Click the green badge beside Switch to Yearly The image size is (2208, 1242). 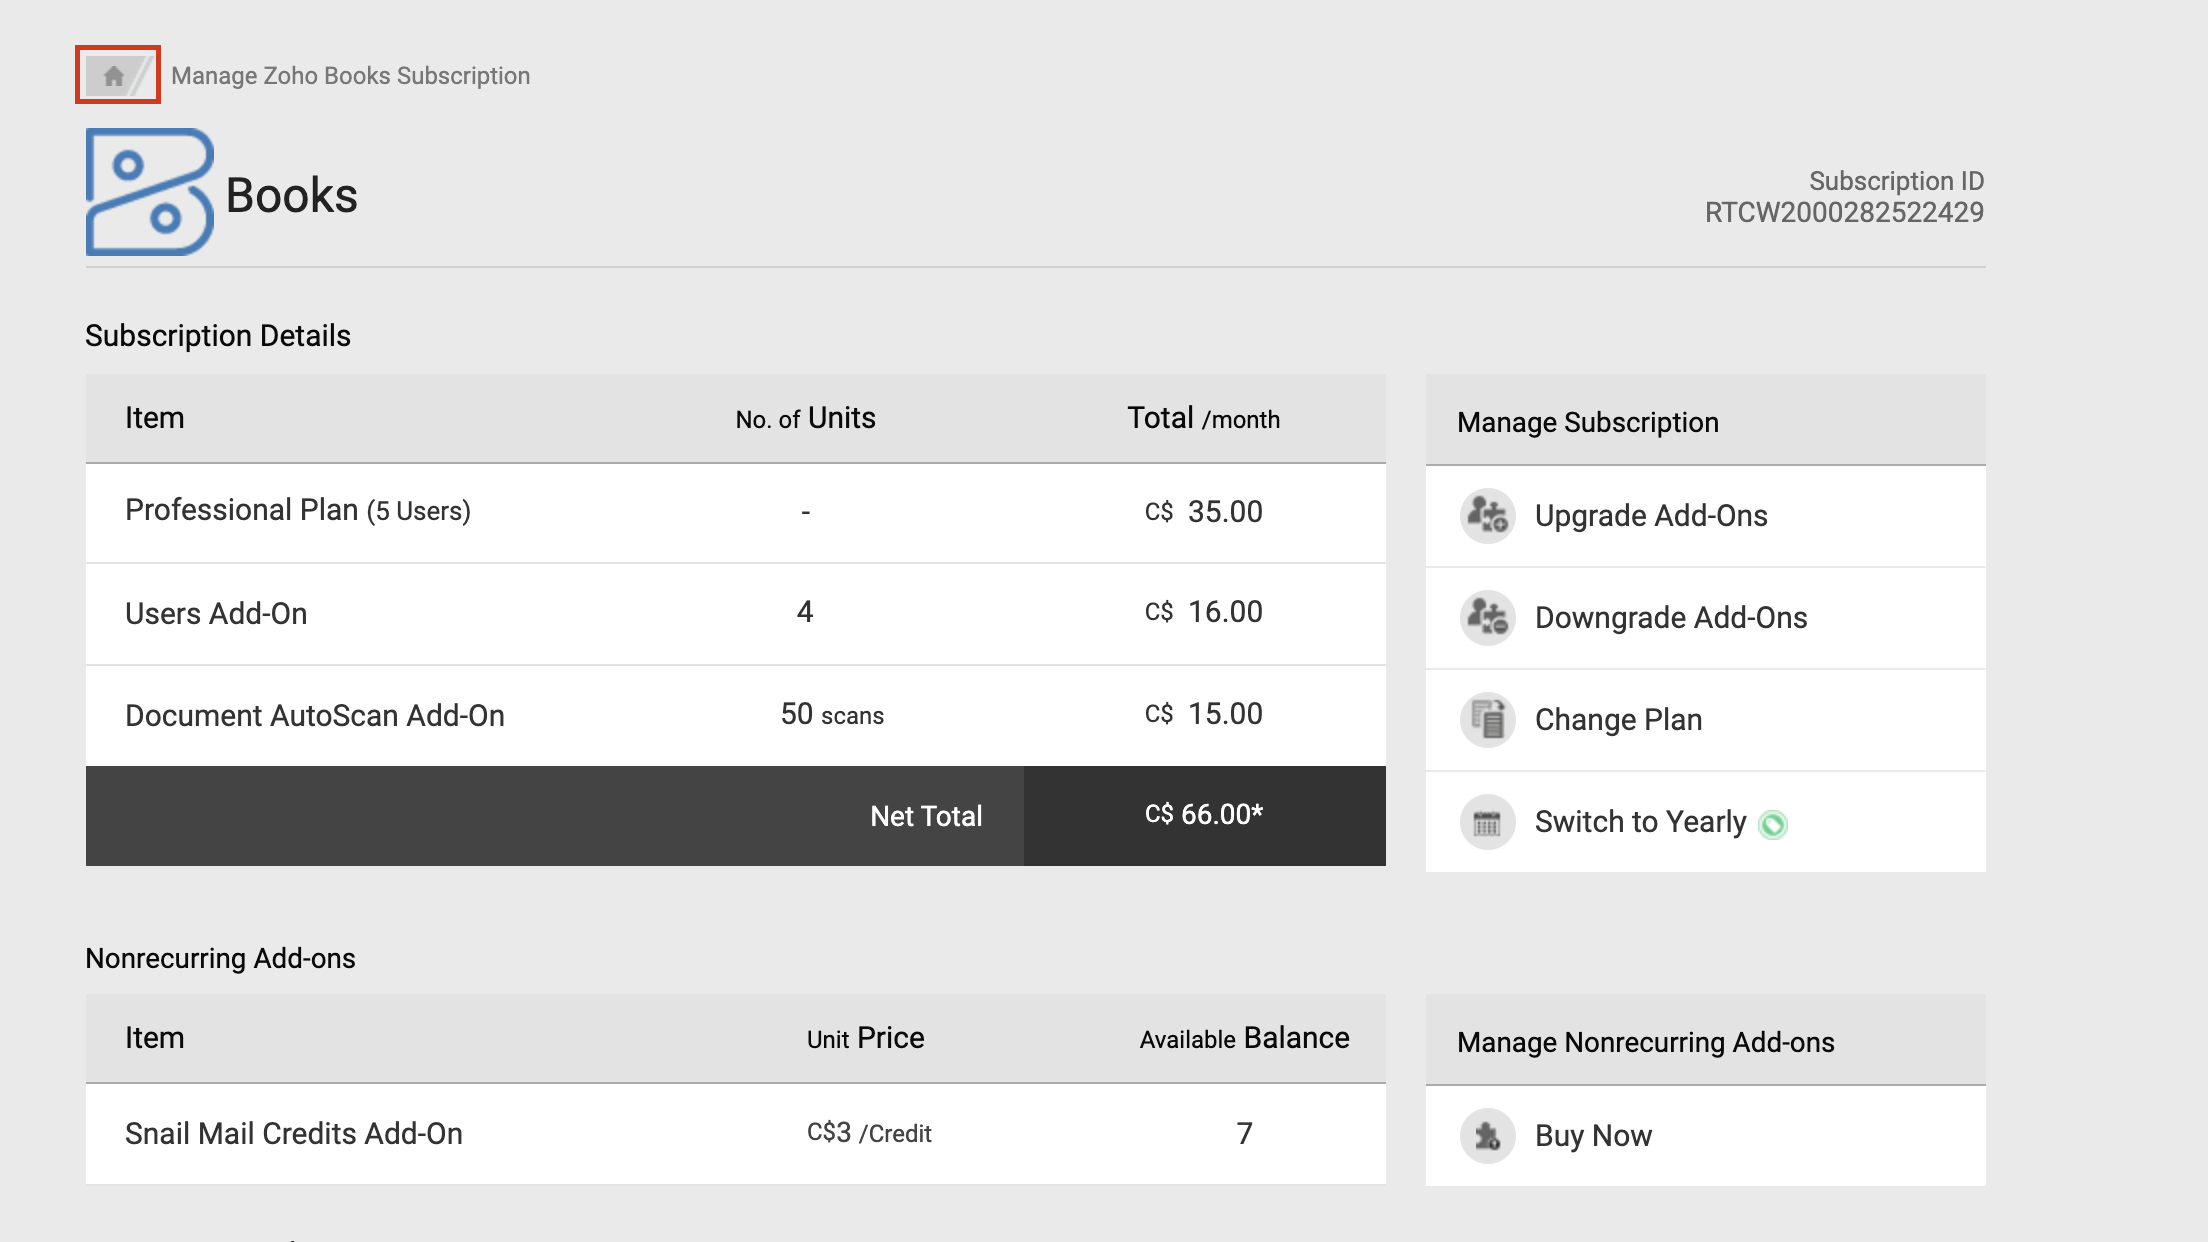click(1773, 824)
